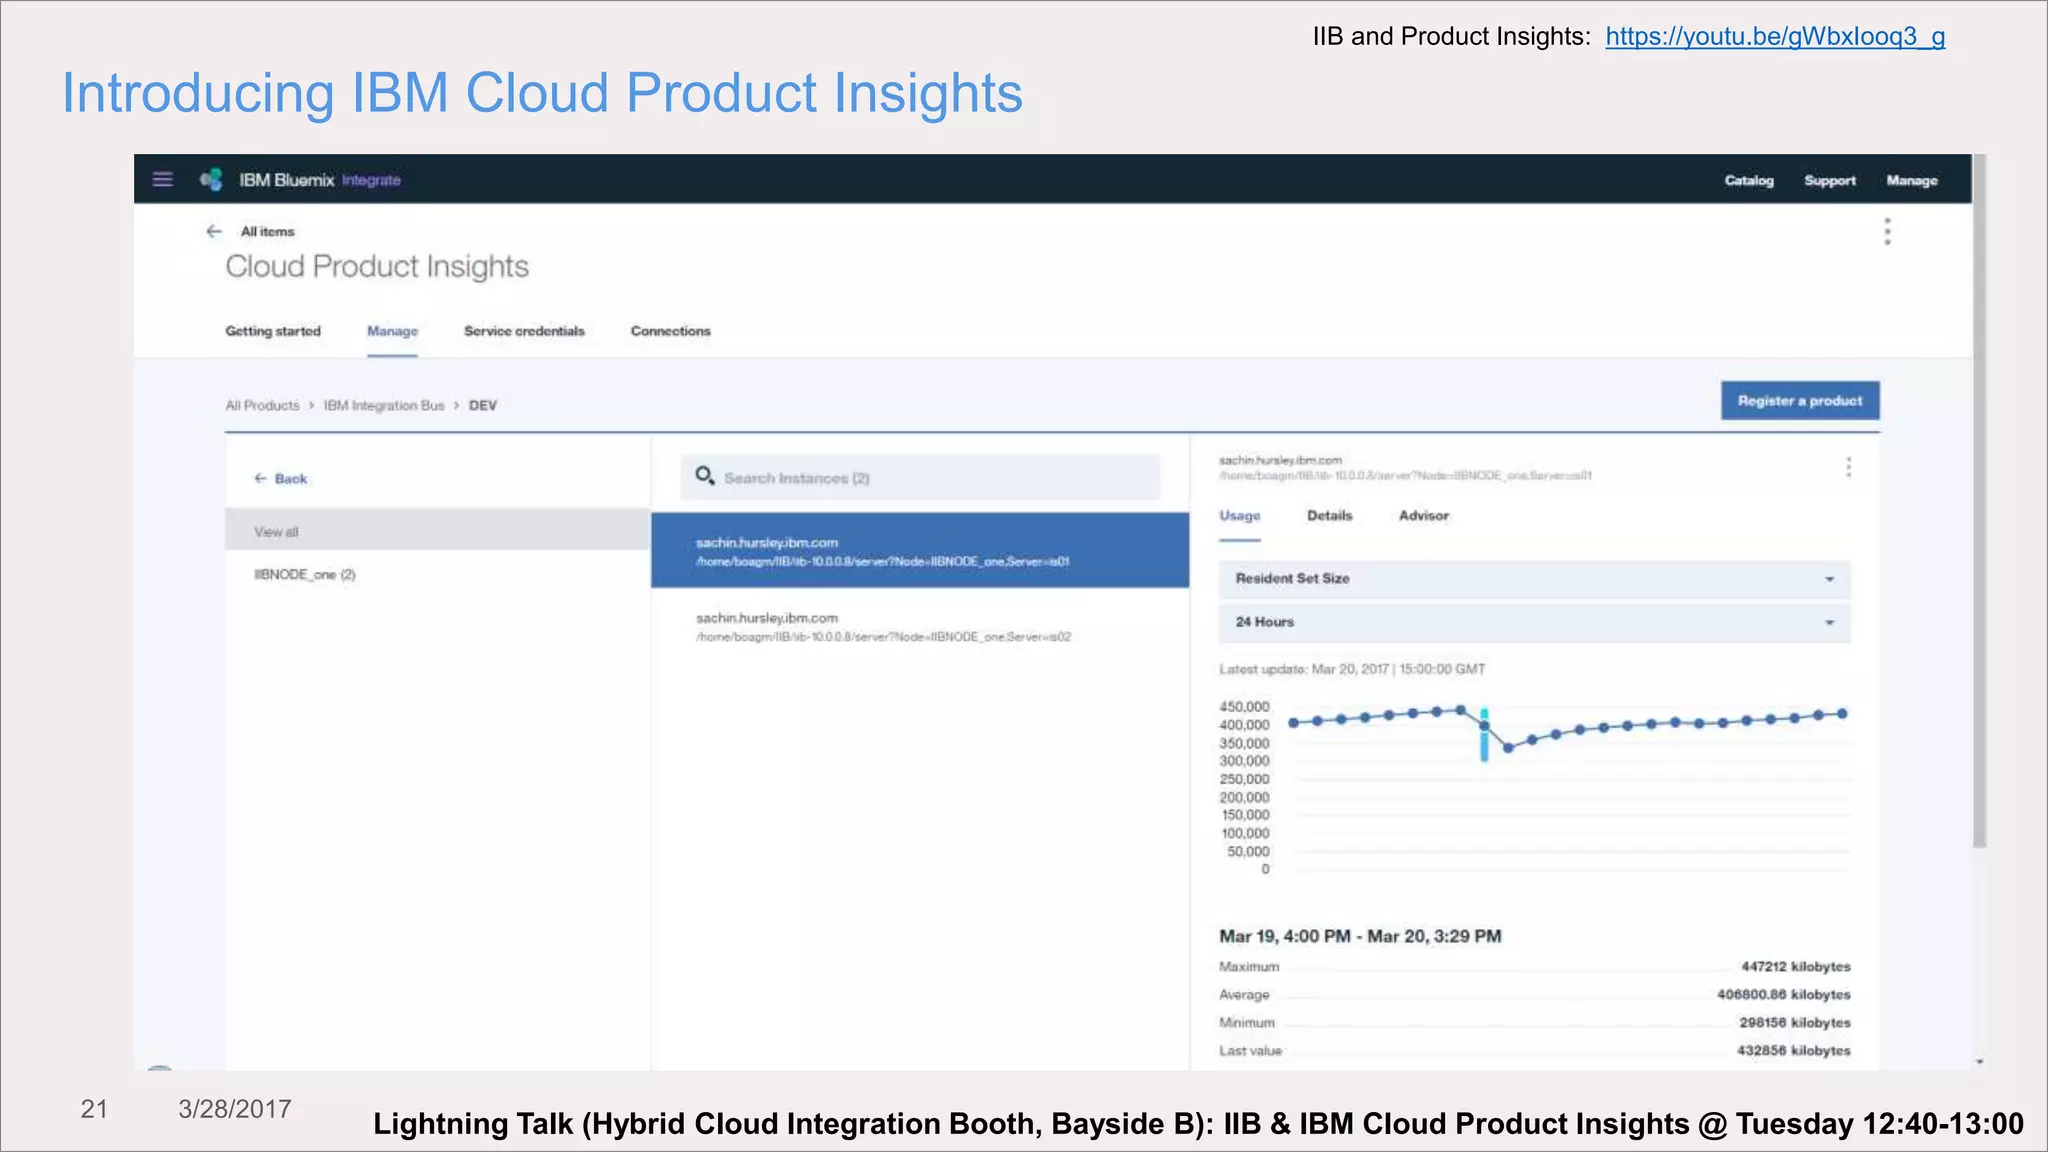Click the Latest update timestamp text

point(1352,669)
